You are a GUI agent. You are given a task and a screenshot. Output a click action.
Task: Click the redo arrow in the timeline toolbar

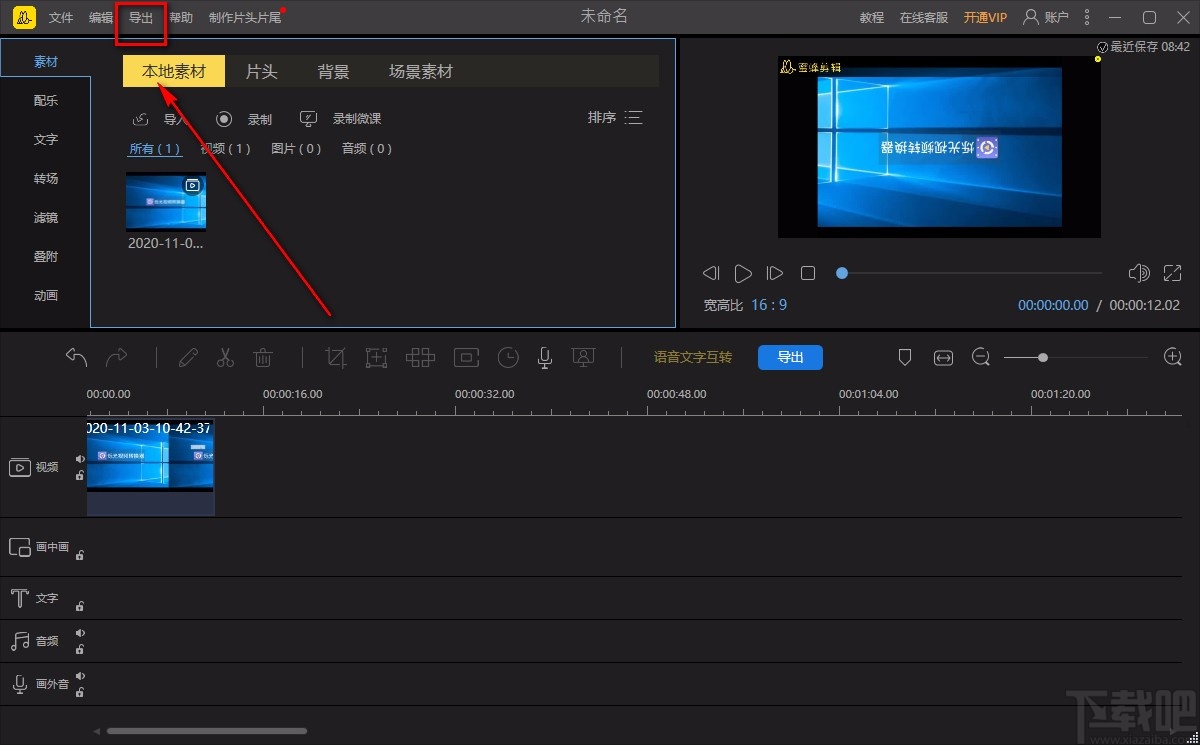[x=117, y=357]
